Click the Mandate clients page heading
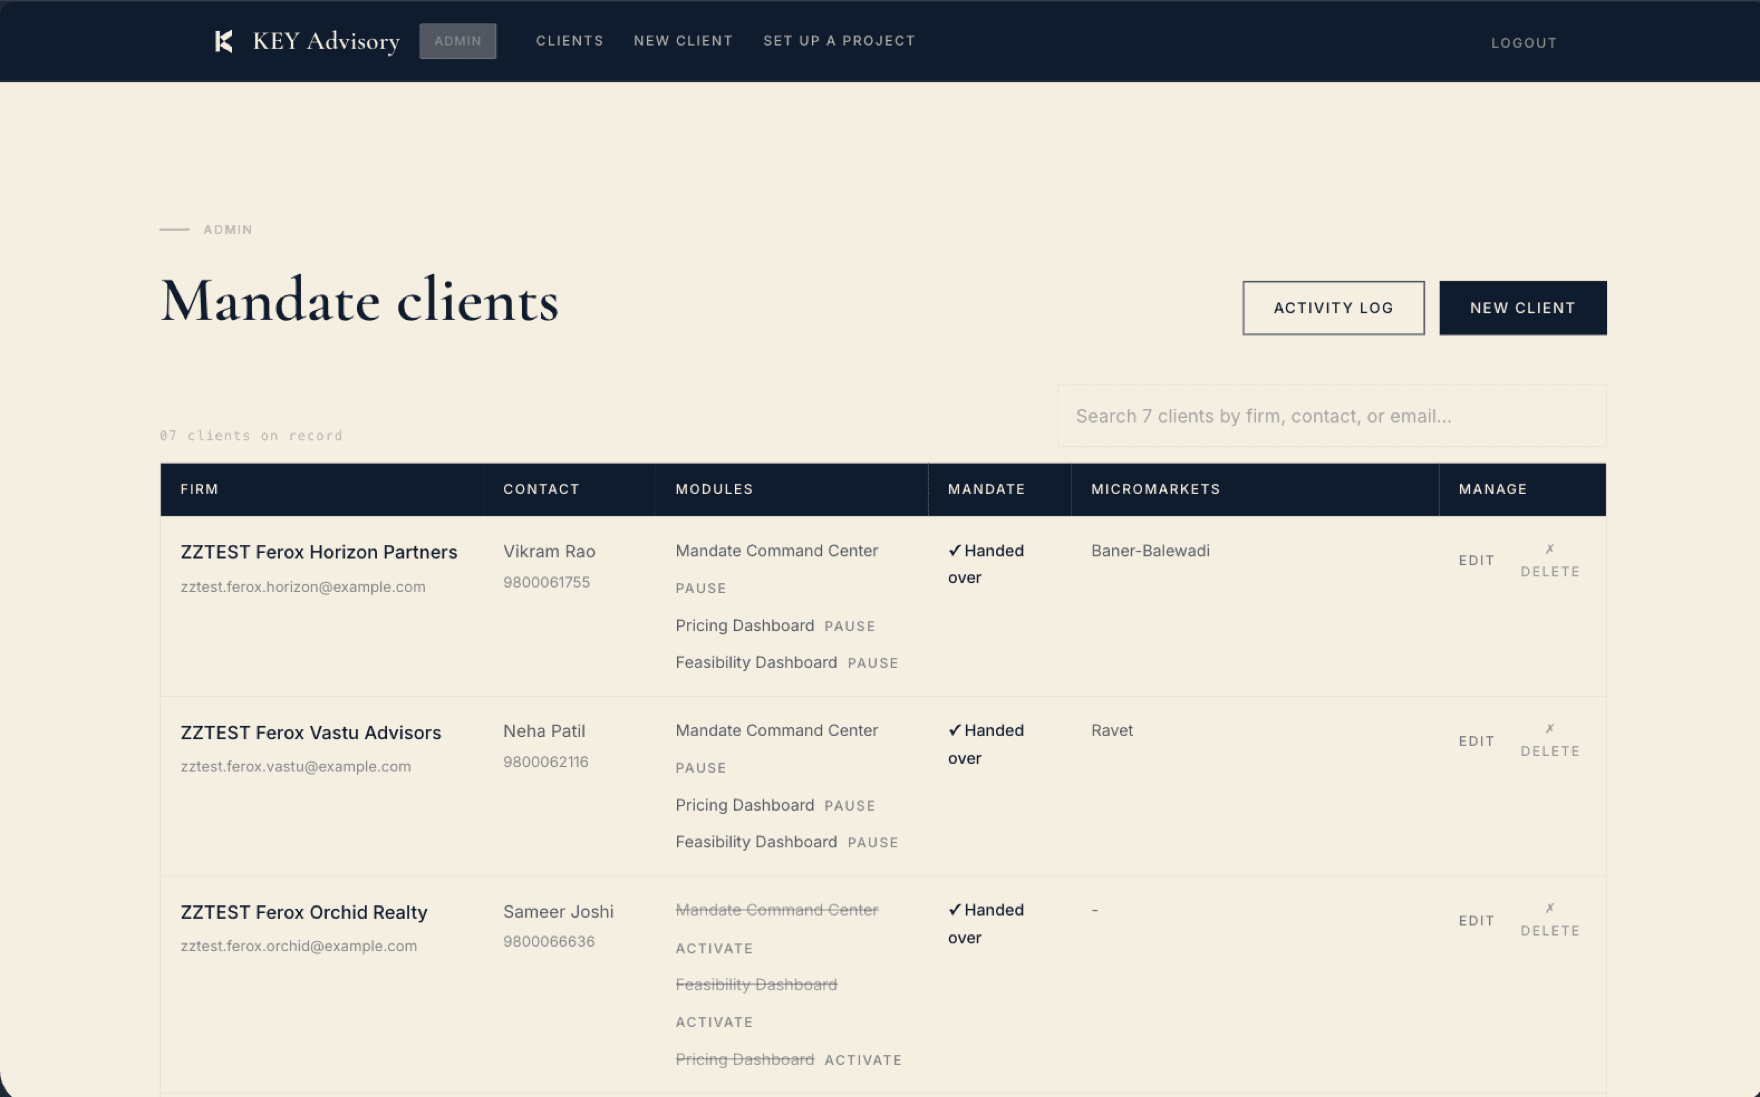Screen dimensions: 1760x1097 tap(360, 300)
